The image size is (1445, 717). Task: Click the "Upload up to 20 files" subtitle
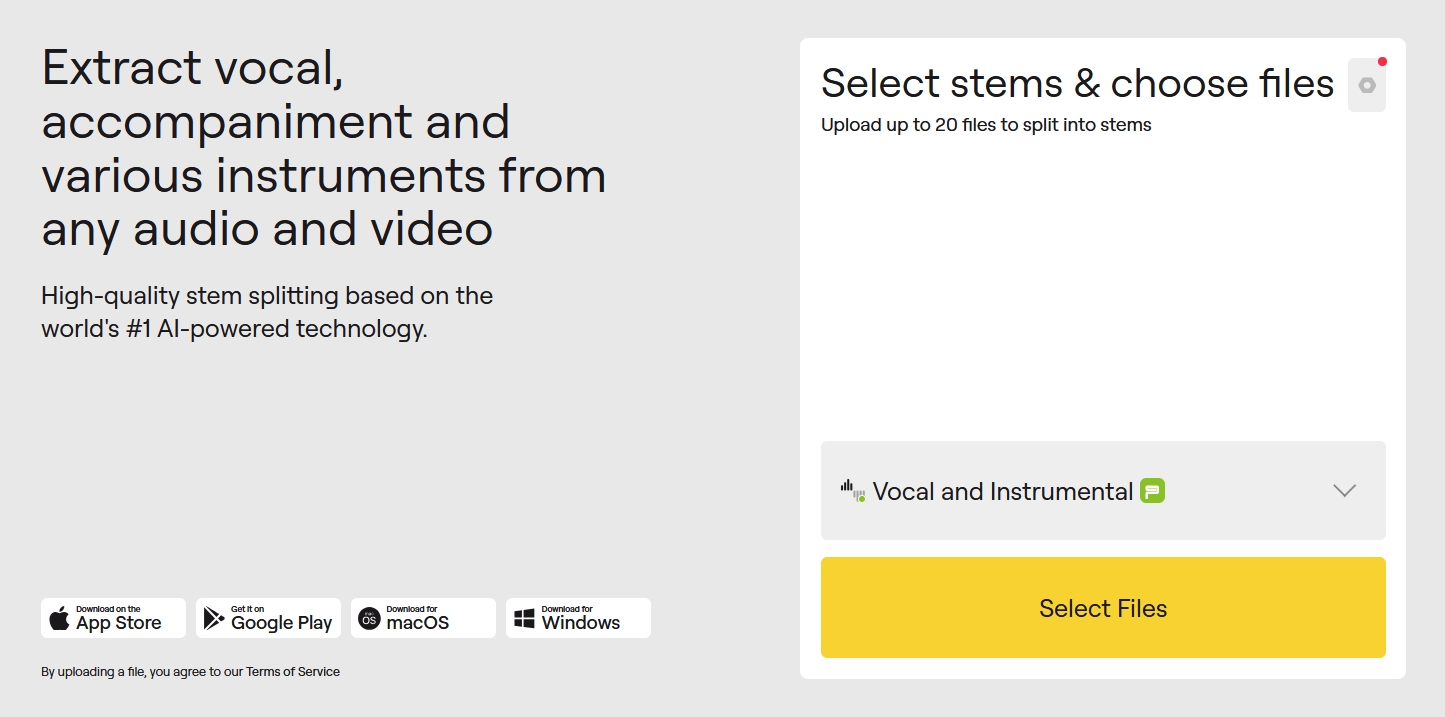pyautogui.click(x=986, y=125)
